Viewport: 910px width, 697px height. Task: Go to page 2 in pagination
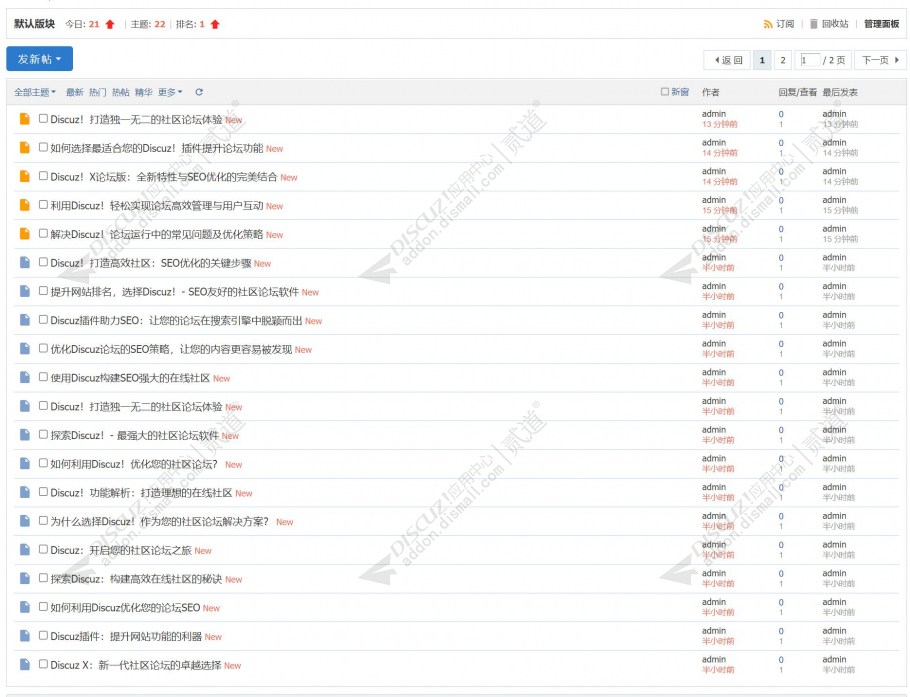tap(783, 60)
